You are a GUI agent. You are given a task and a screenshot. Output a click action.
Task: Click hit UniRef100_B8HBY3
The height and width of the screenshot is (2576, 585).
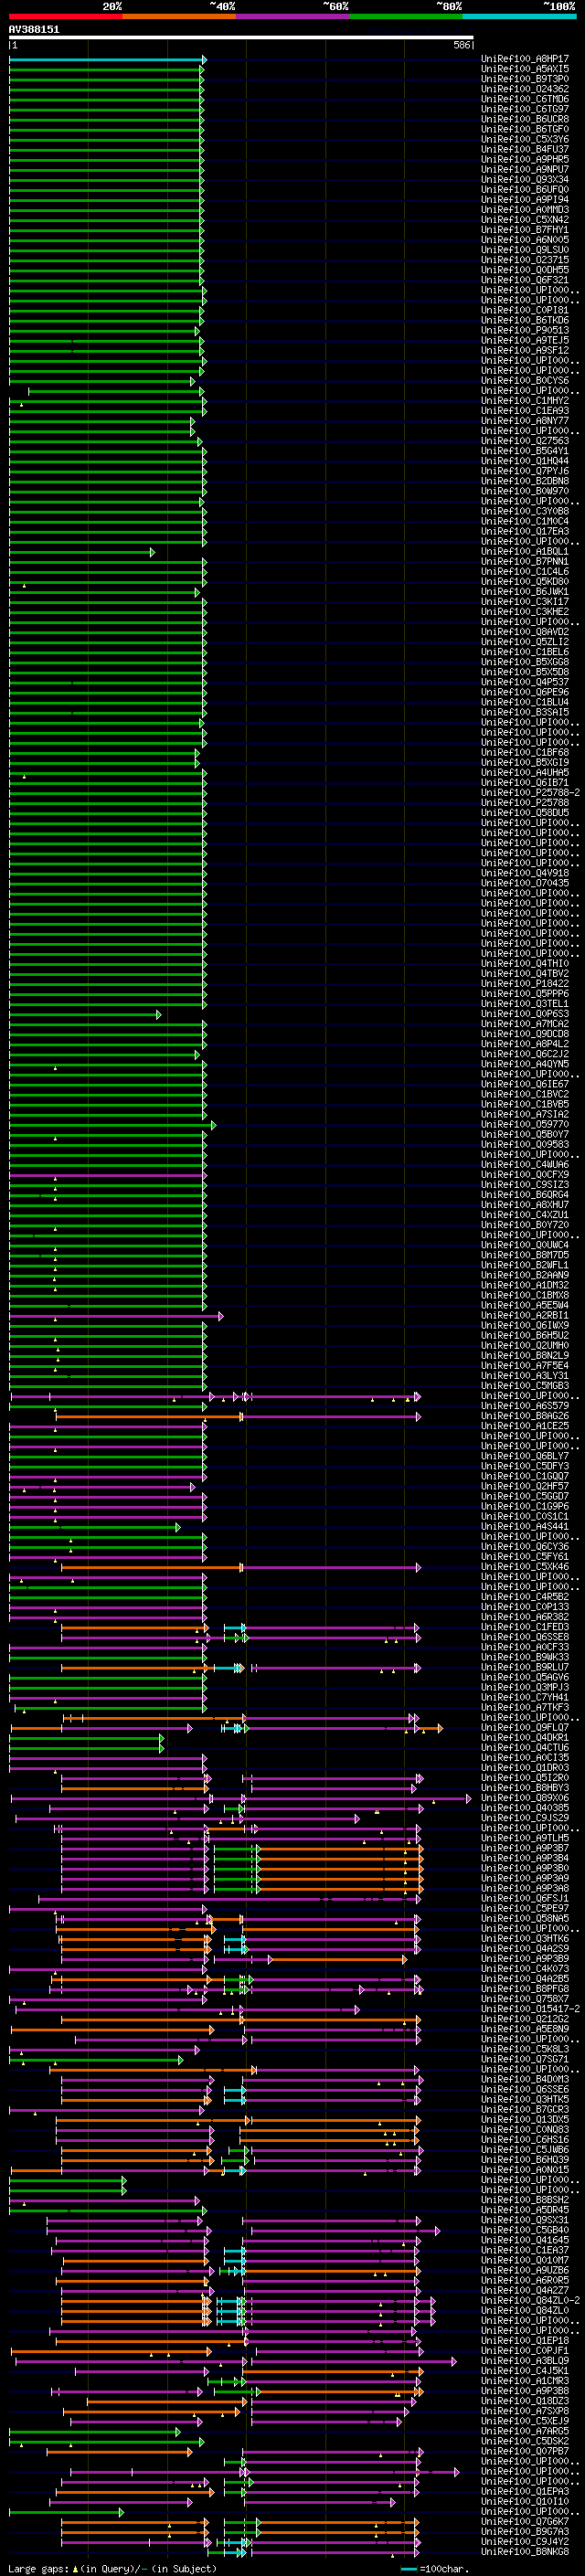coord(524,1787)
